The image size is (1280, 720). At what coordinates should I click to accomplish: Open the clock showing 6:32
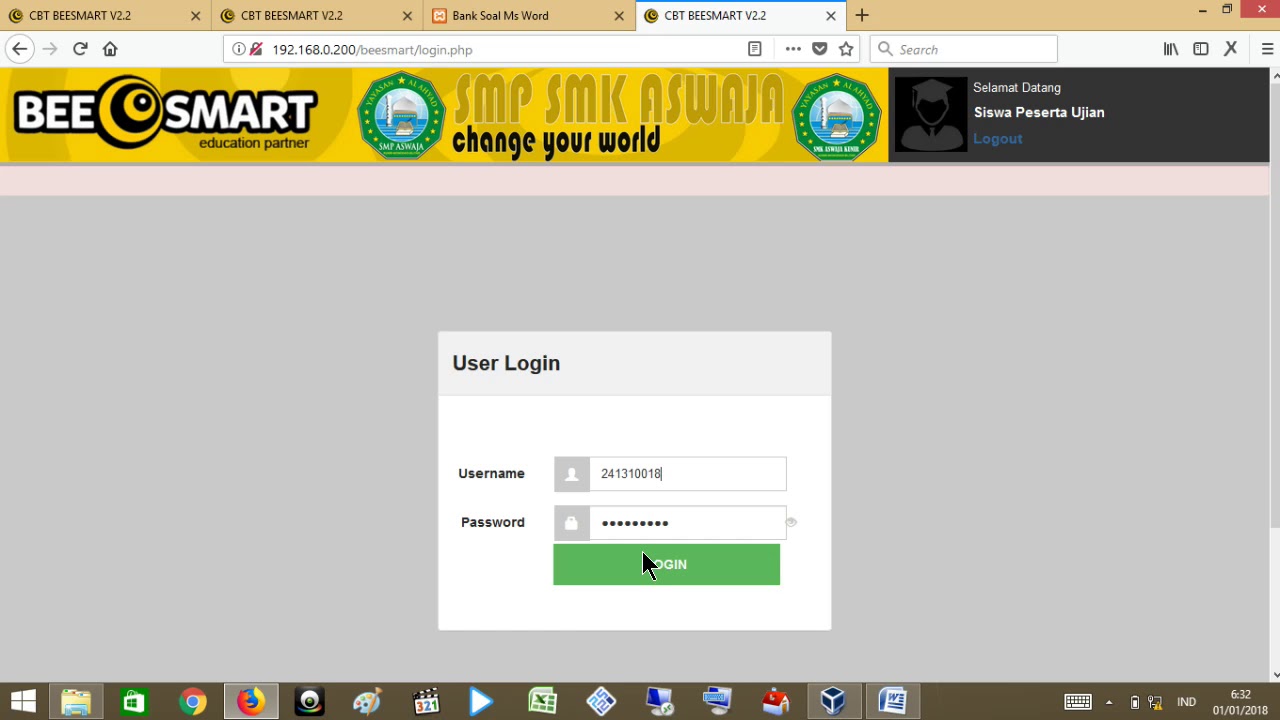[1240, 702]
